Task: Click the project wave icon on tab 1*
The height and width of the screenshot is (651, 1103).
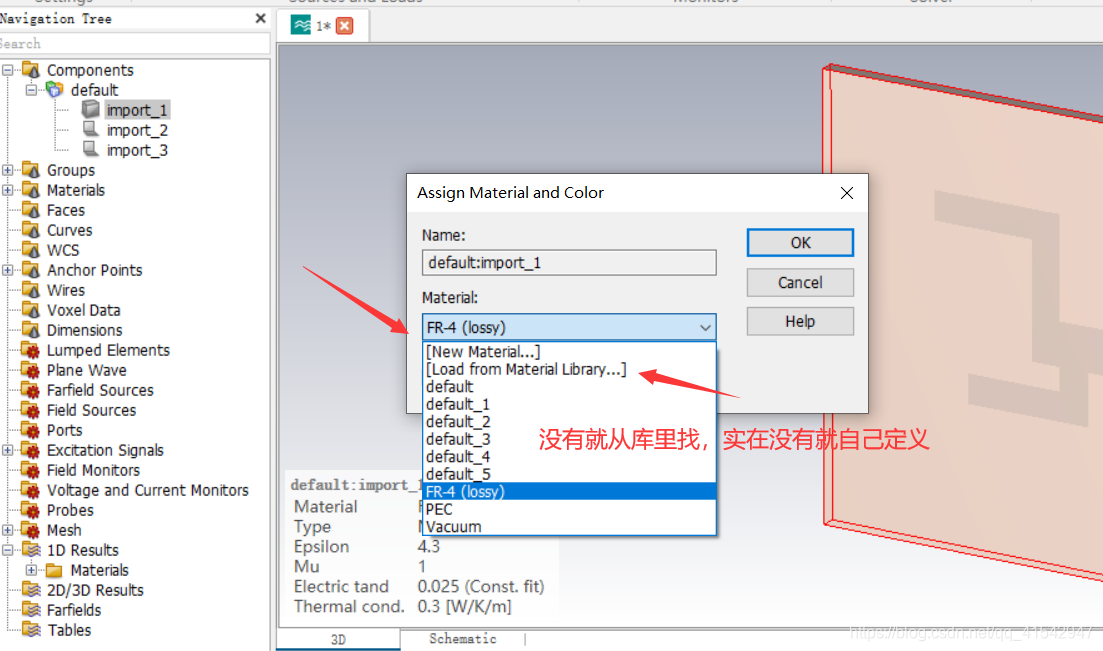Action: tap(301, 25)
